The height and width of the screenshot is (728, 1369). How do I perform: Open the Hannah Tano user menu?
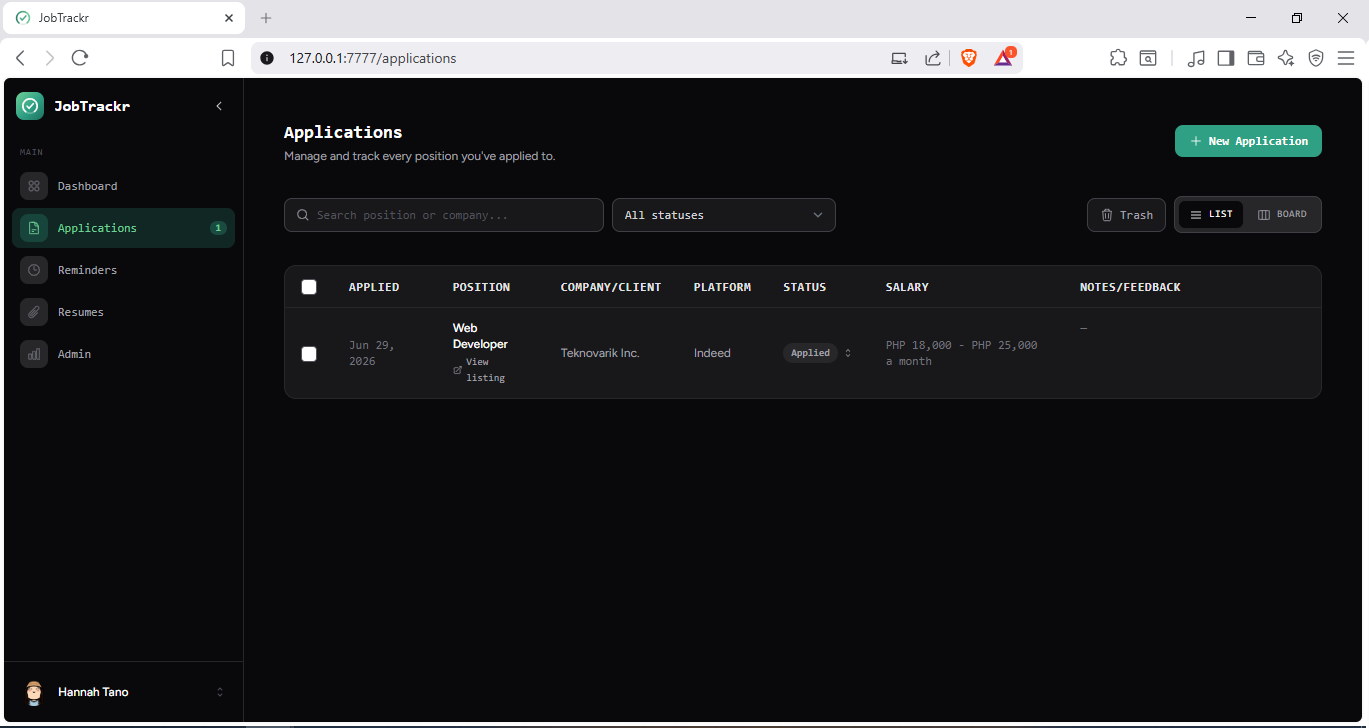point(123,692)
